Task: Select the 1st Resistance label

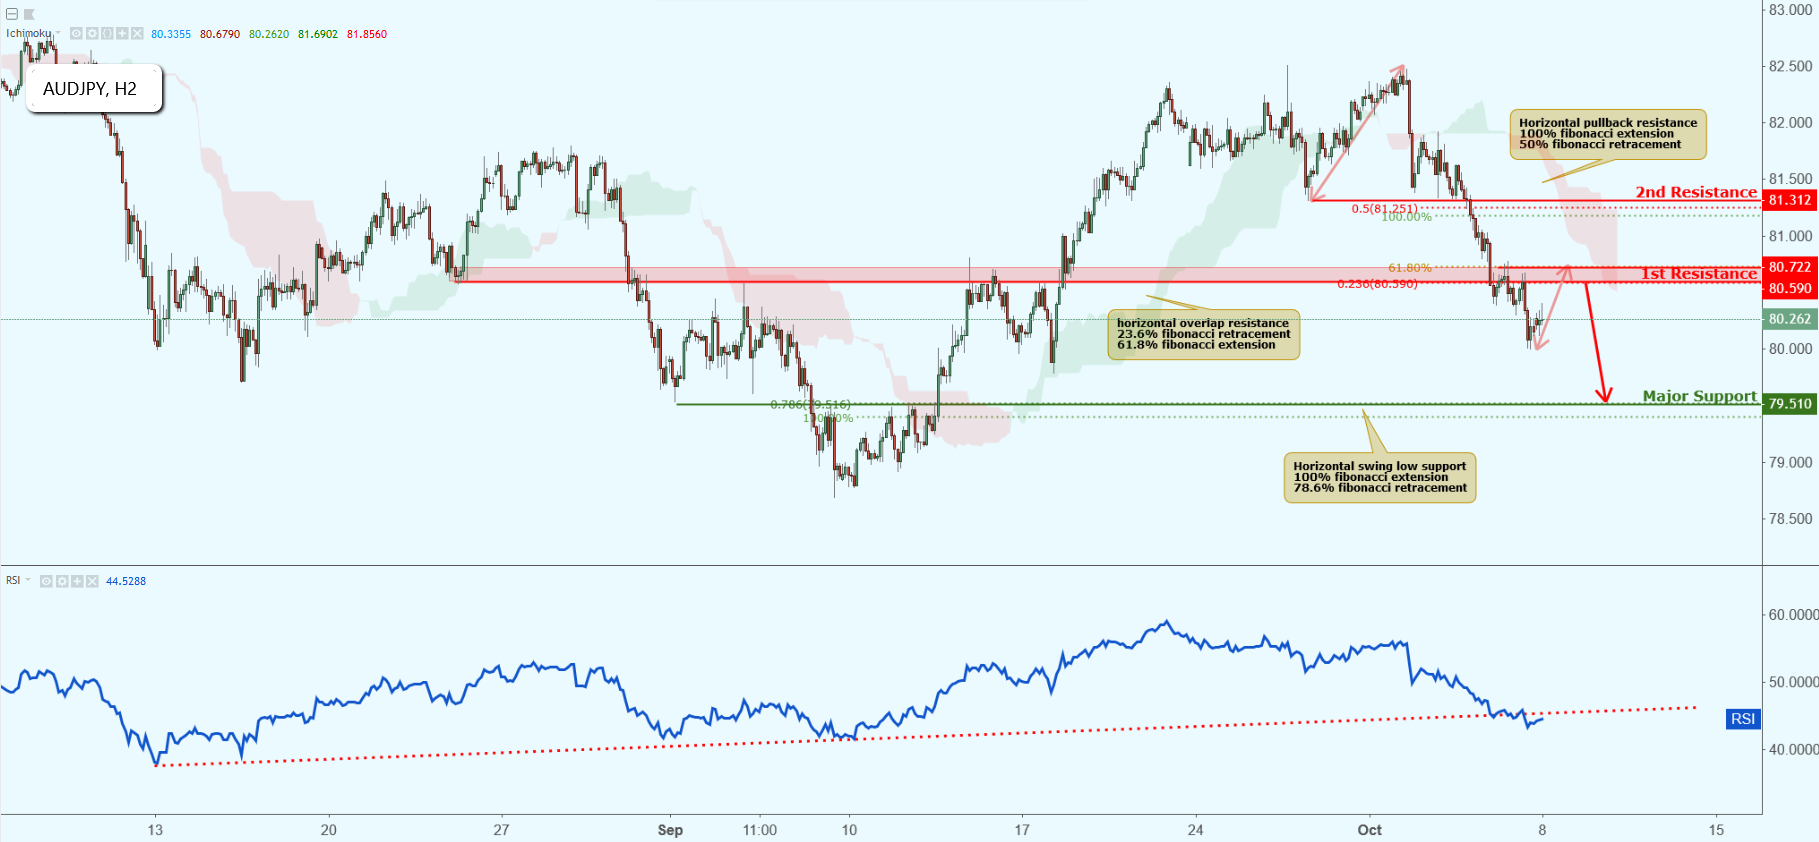Action: point(1699,273)
